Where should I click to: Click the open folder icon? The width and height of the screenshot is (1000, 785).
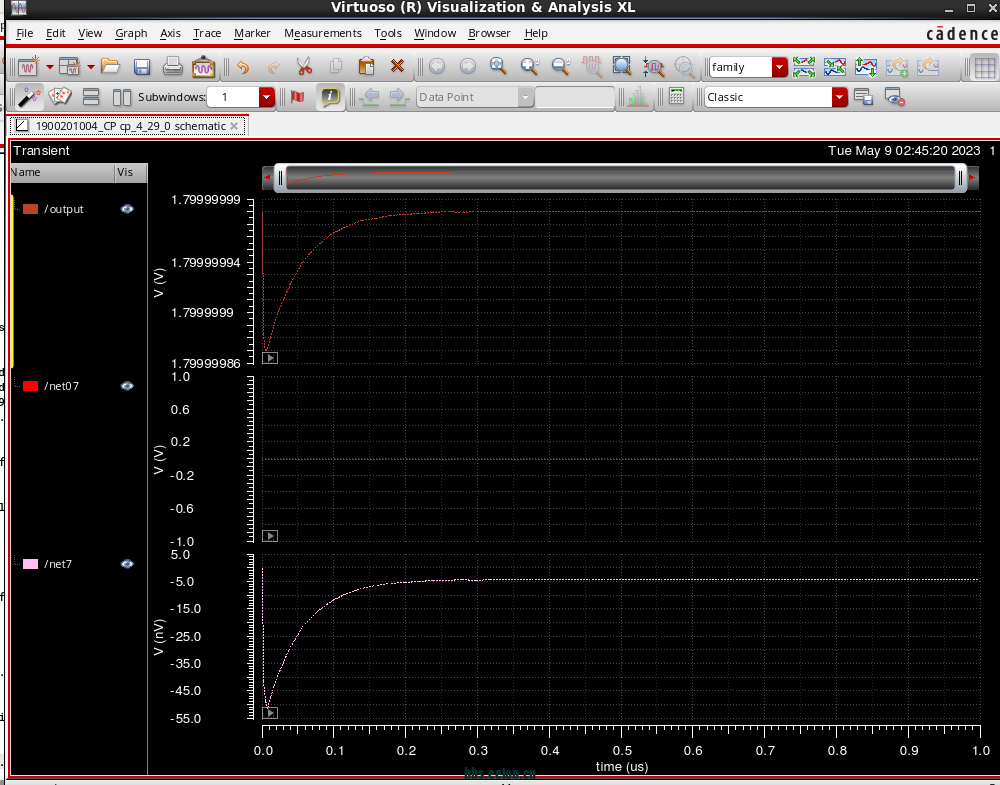tap(110, 67)
